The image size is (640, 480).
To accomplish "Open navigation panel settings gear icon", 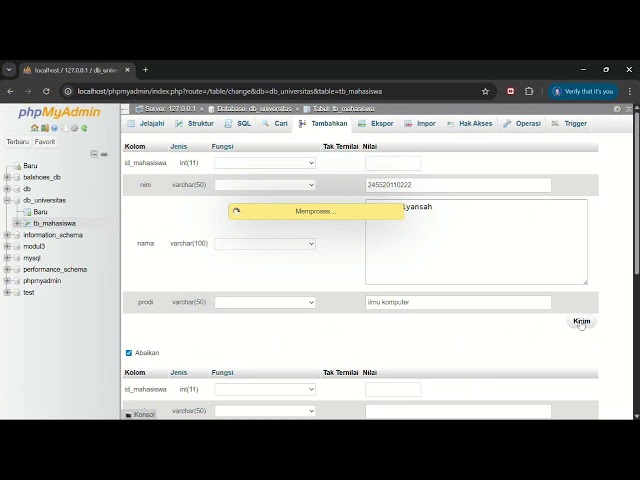I will click(x=74, y=128).
